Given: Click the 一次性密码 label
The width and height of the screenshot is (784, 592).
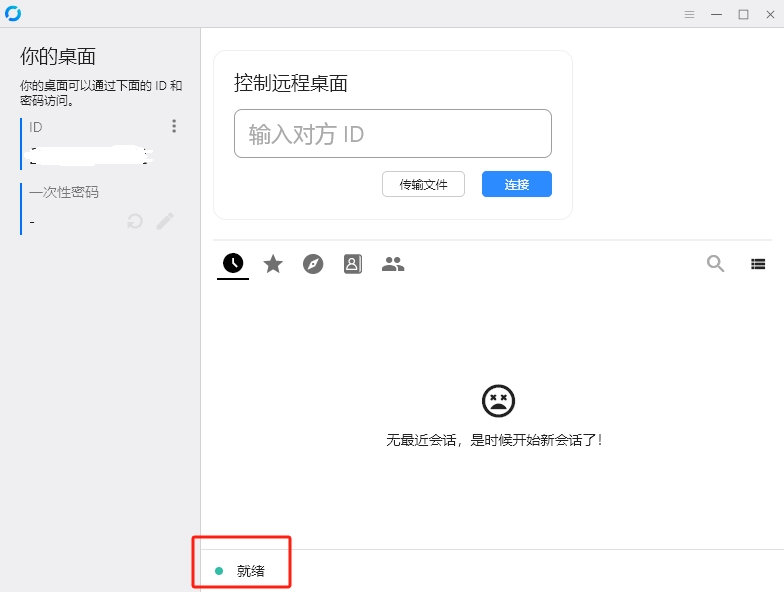Looking at the screenshot, I should click(x=64, y=192).
